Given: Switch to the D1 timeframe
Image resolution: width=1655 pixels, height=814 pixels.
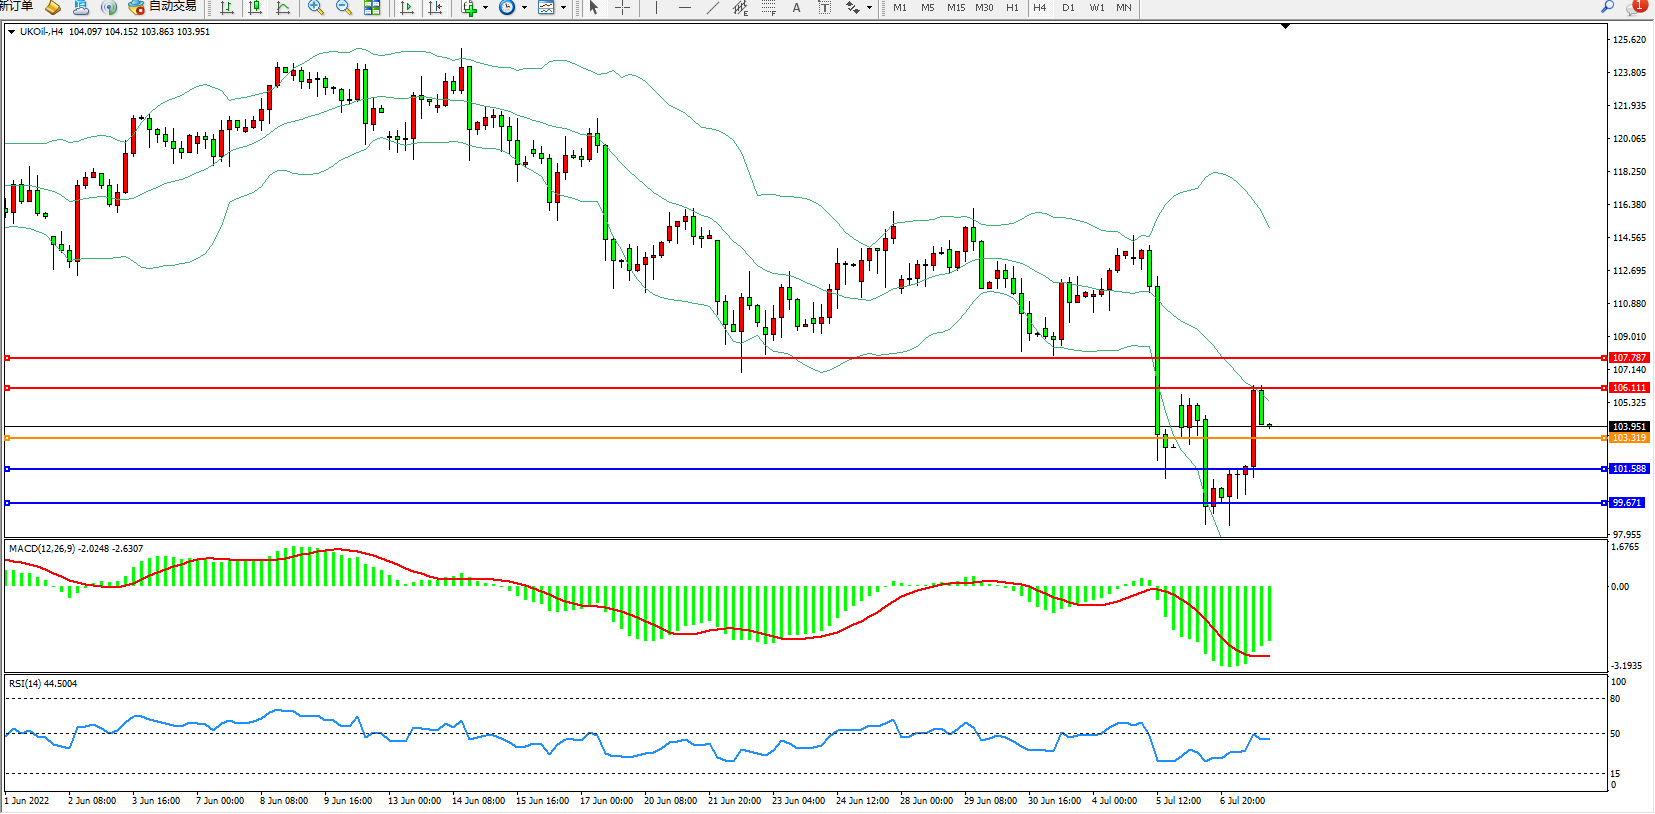Looking at the screenshot, I should (1068, 7).
